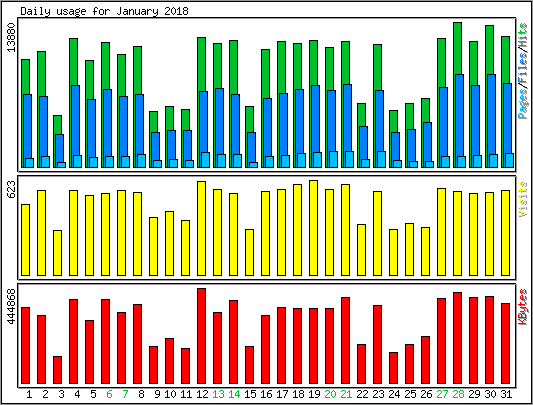Click the blue "Files" legend word

tap(522, 68)
